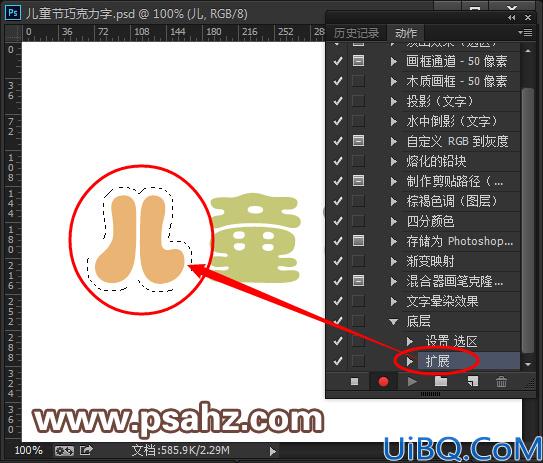Create a new action
Image resolution: width=543 pixels, height=463 pixels.
[x=473, y=381]
